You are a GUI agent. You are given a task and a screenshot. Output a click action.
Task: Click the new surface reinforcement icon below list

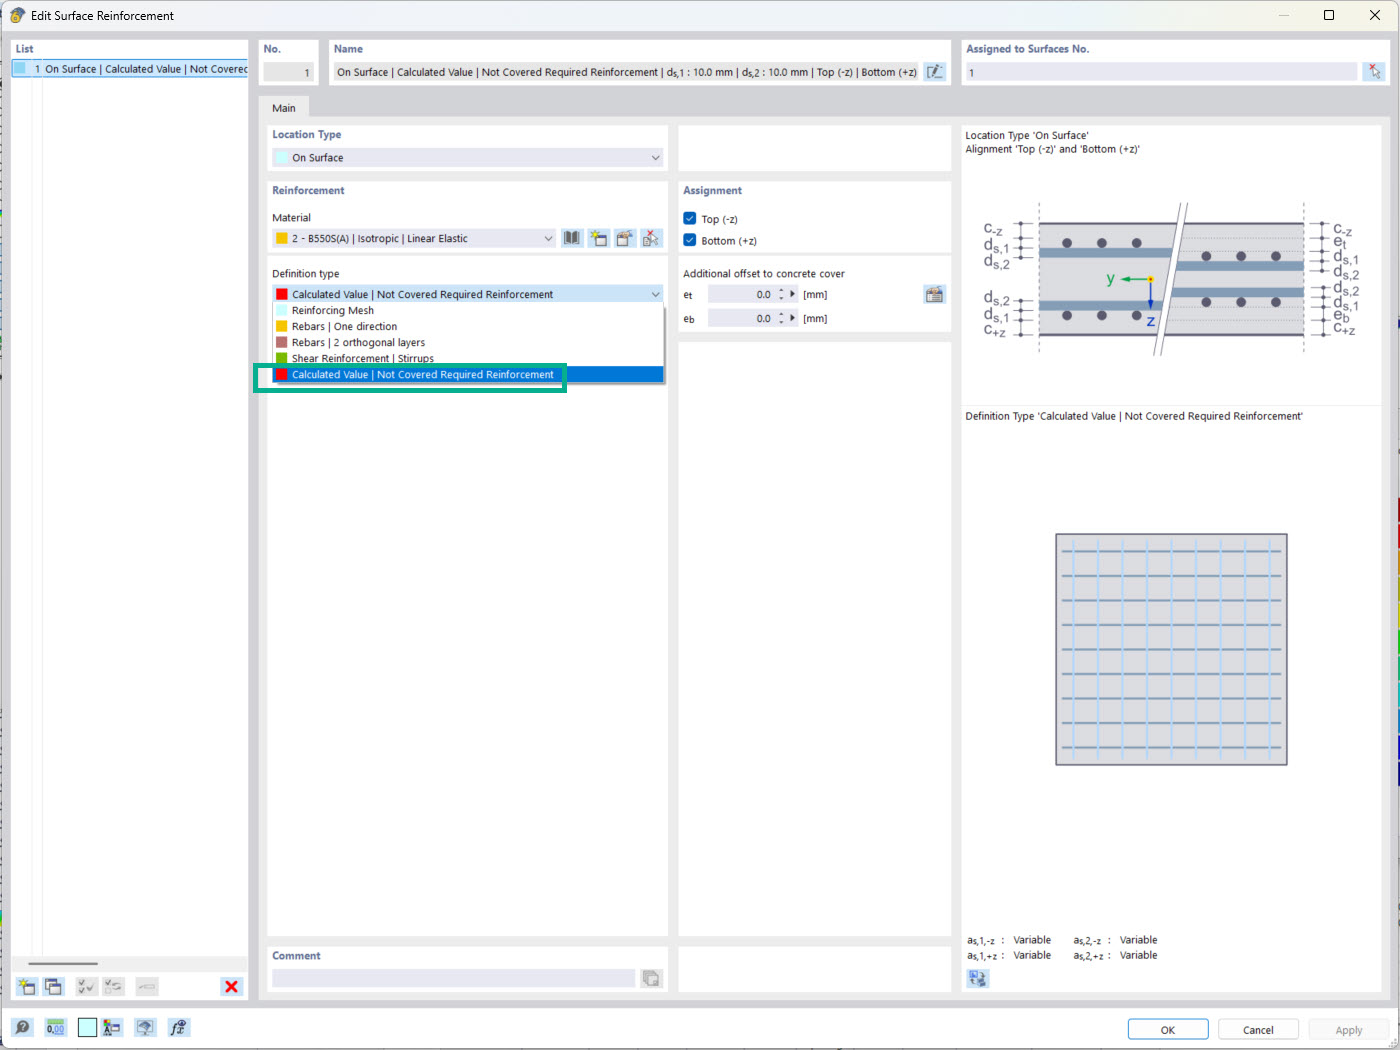click(27, 986)
